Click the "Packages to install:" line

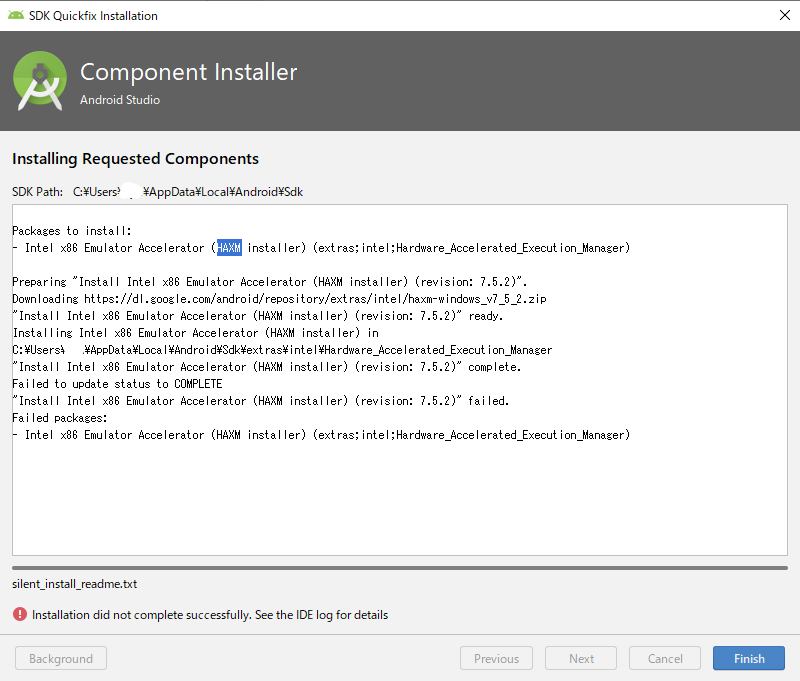tap(71, 231)
